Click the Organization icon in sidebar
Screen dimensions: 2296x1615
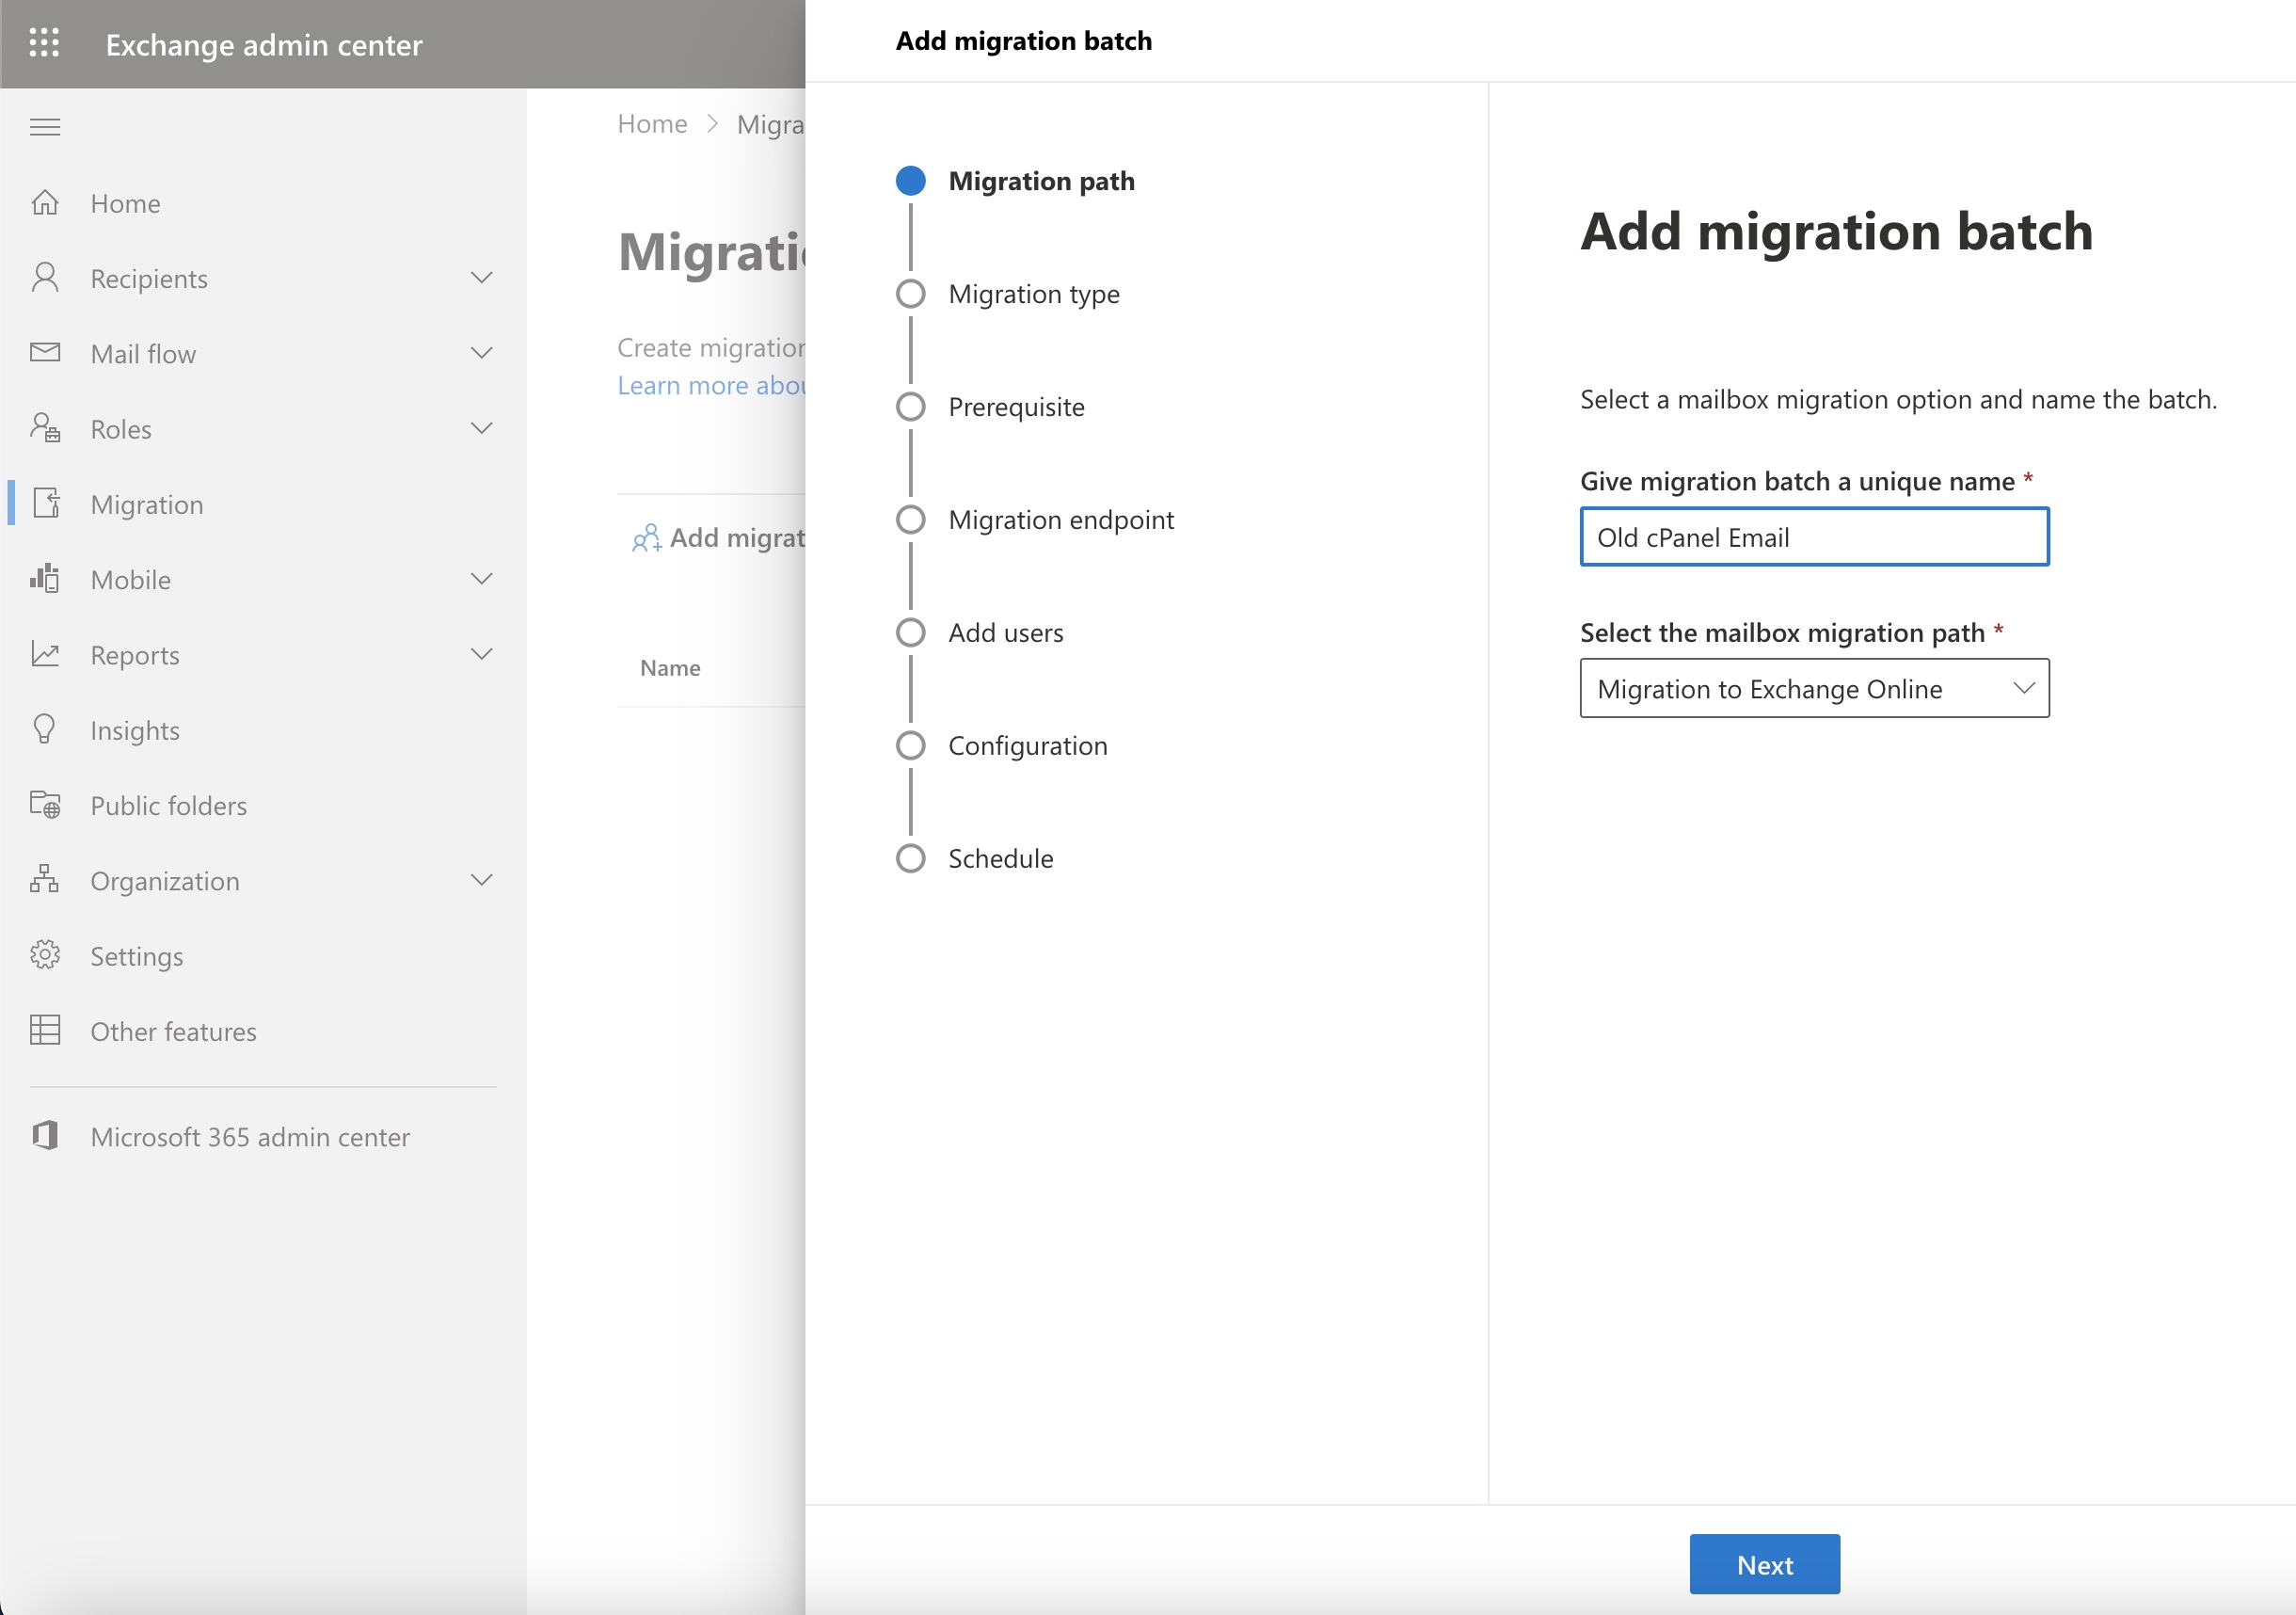pos(45,879)
